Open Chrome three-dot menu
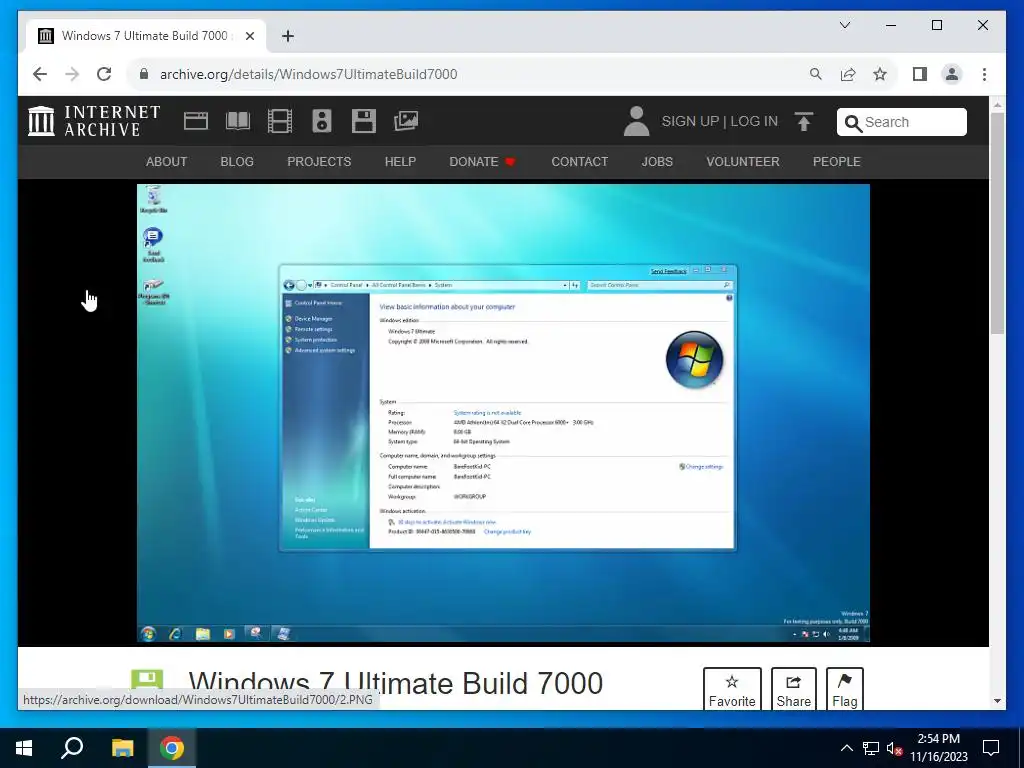 (984, 74)
